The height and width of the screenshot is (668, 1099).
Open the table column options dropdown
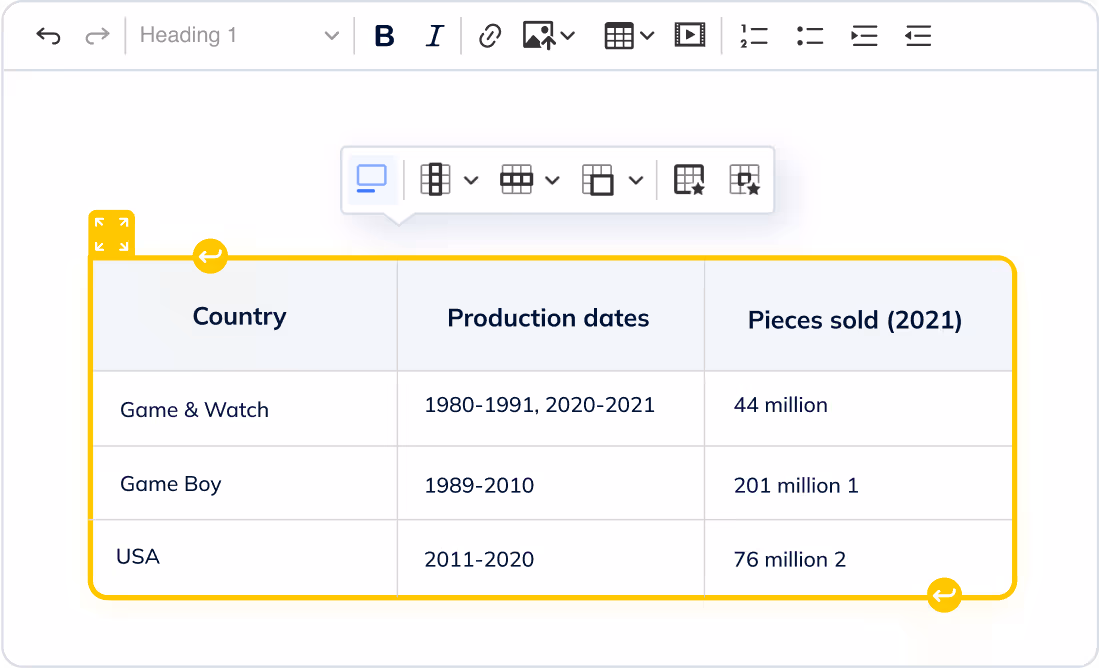(x=449, y=180)
